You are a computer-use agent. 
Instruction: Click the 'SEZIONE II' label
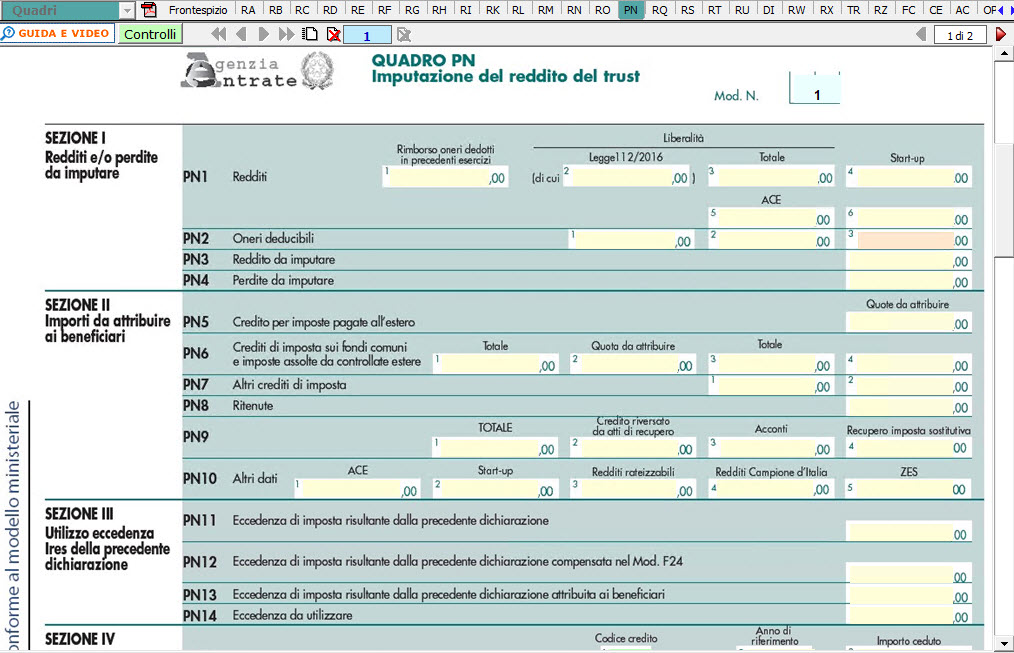click(77, 305)
